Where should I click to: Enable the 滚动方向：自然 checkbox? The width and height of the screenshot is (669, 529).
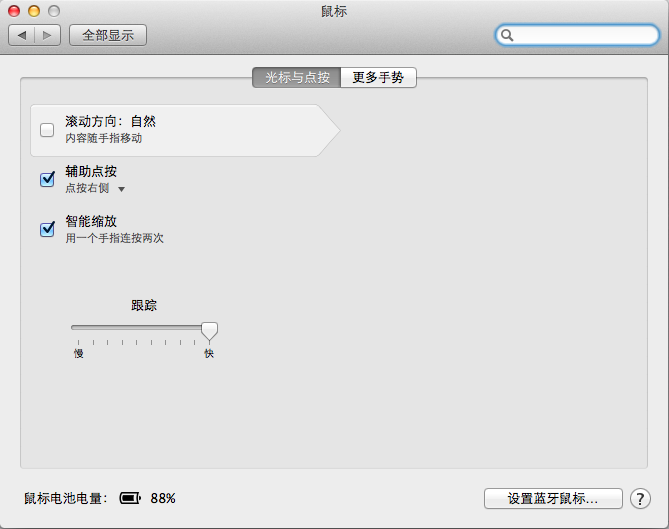(x=47, y=130)
